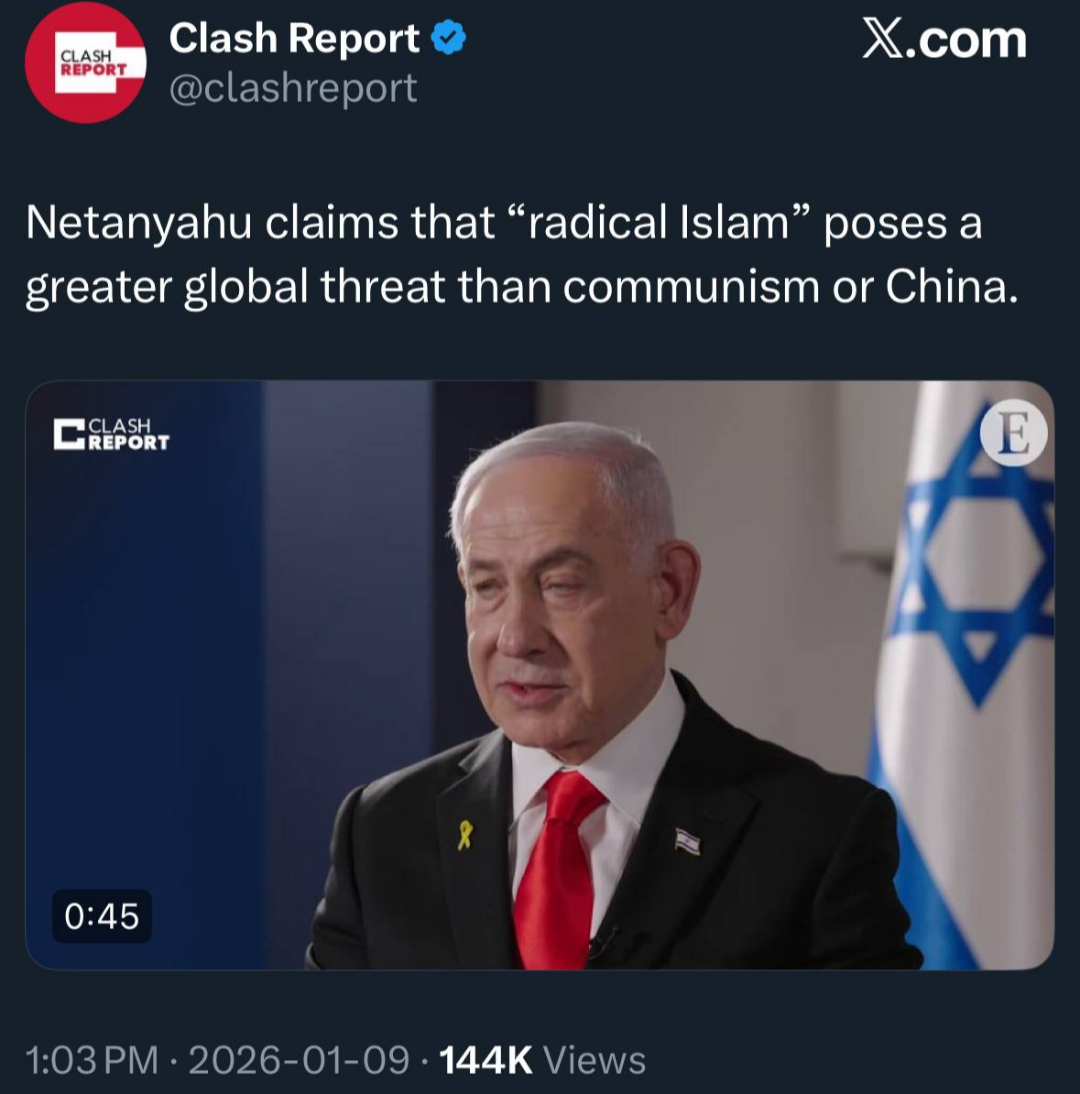Click the 0:45 video duration badge
Screen dimensions: 1080x1094
(x=102, y=916)
